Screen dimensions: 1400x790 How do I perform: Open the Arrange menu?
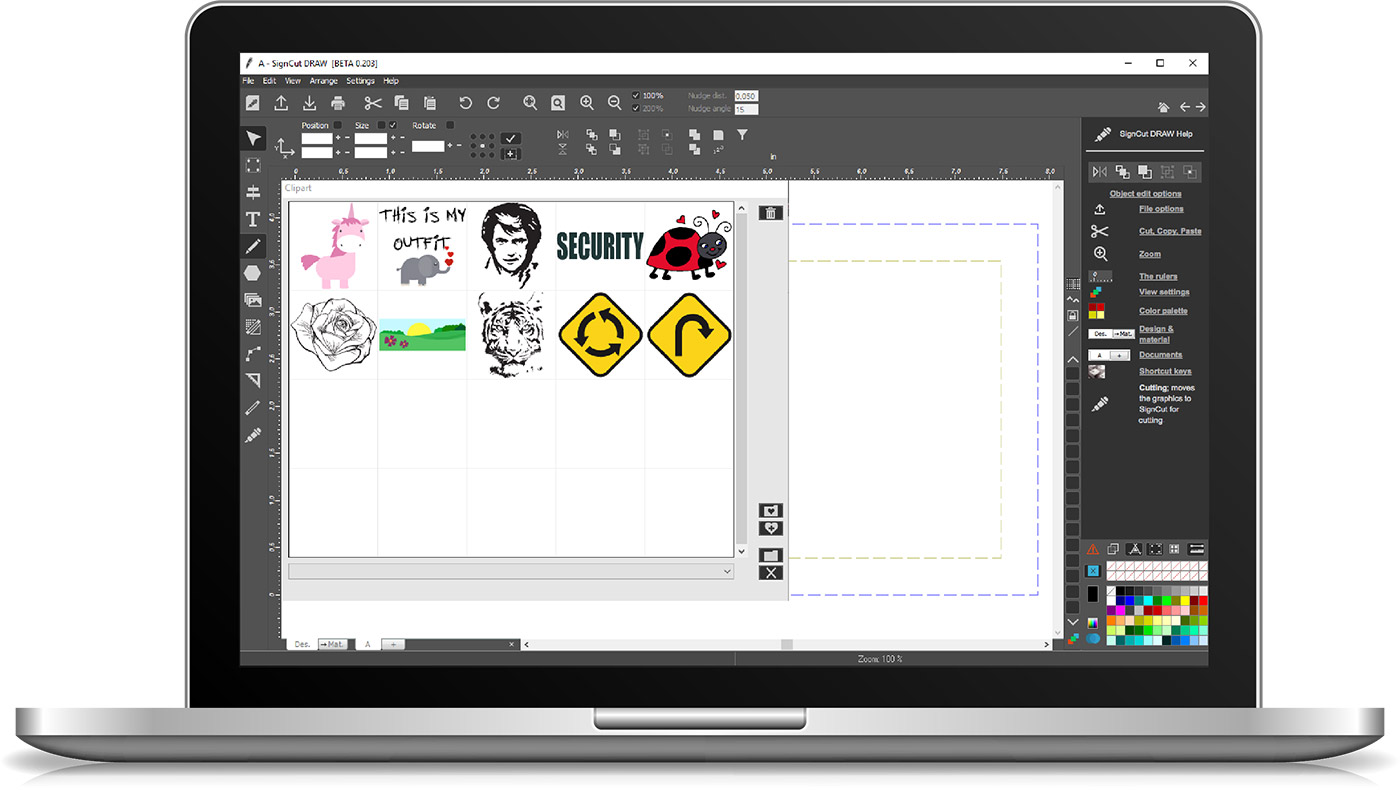[x=323, y=81]
